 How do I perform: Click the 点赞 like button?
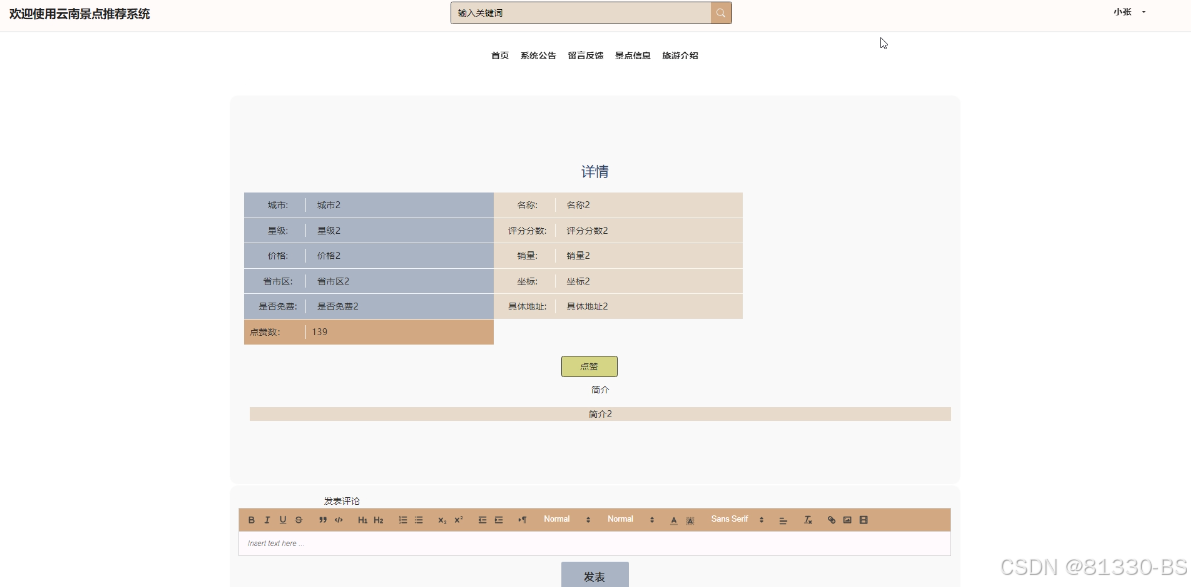tap(589, 366)
